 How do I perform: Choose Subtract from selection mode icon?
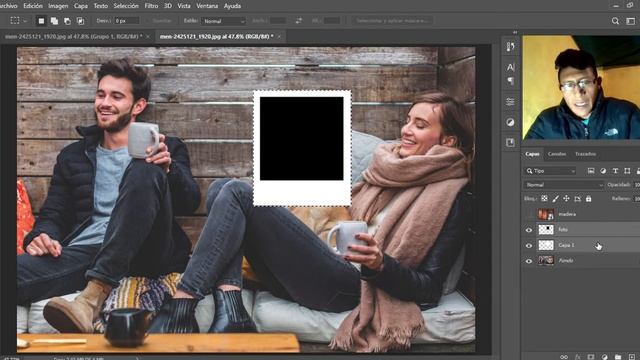click(67, 21)
